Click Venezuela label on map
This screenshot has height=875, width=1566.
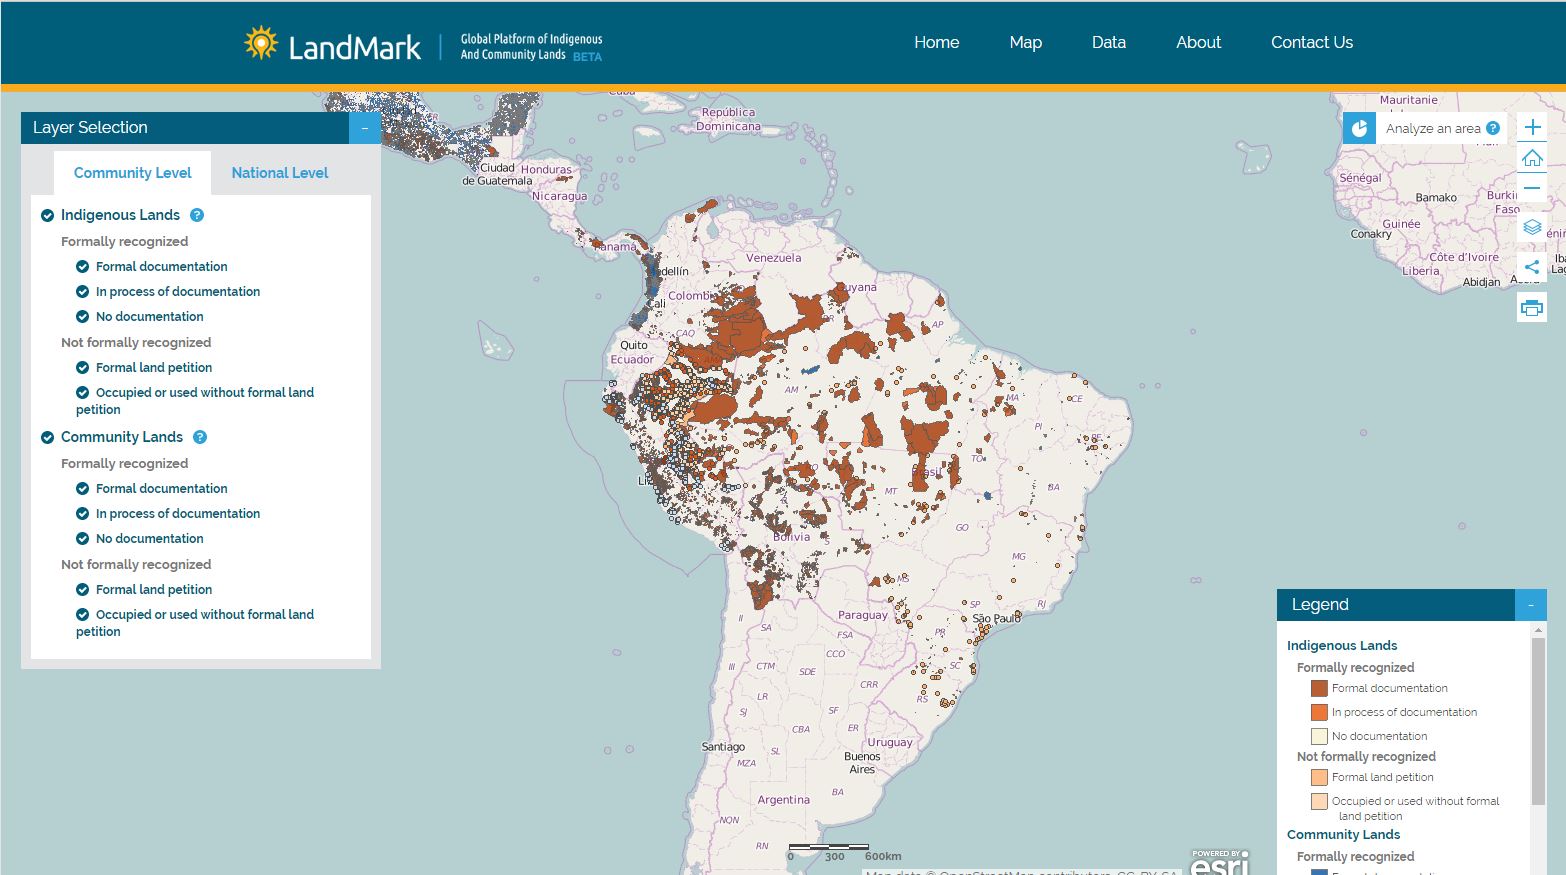click(x=774, y=258)
